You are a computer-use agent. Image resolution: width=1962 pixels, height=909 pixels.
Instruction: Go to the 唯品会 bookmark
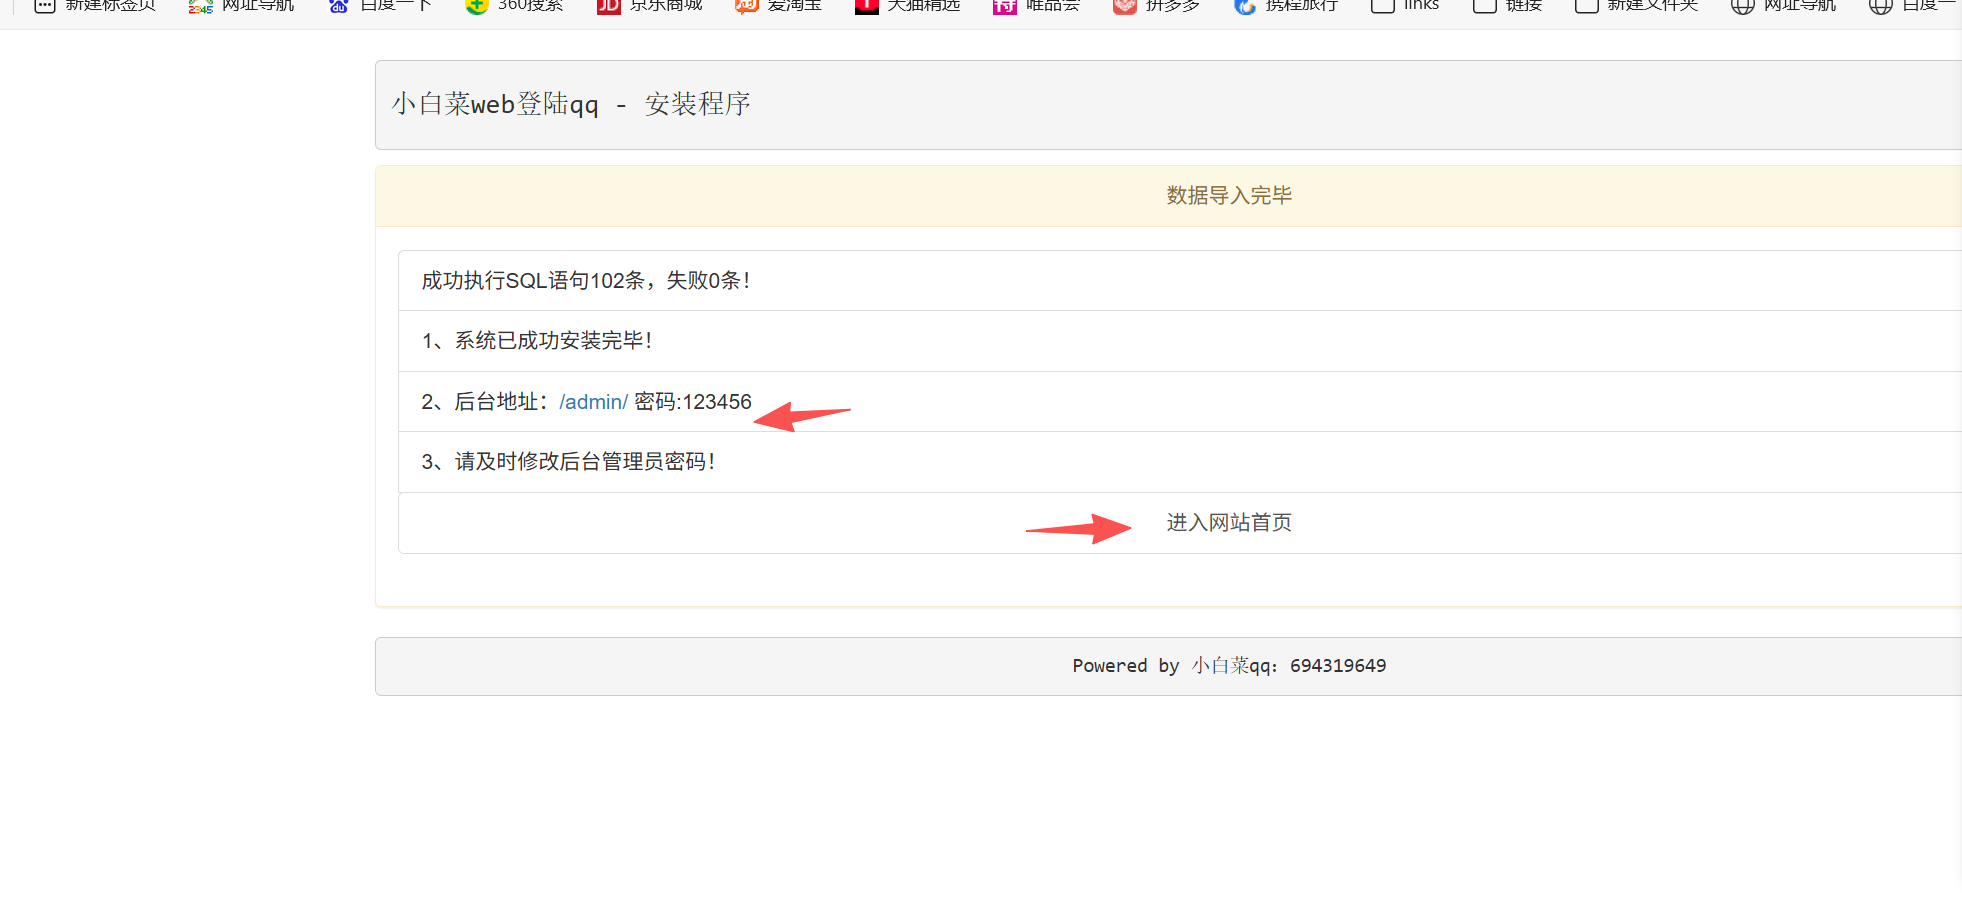pyautogui.click(x=1036, y=6)
